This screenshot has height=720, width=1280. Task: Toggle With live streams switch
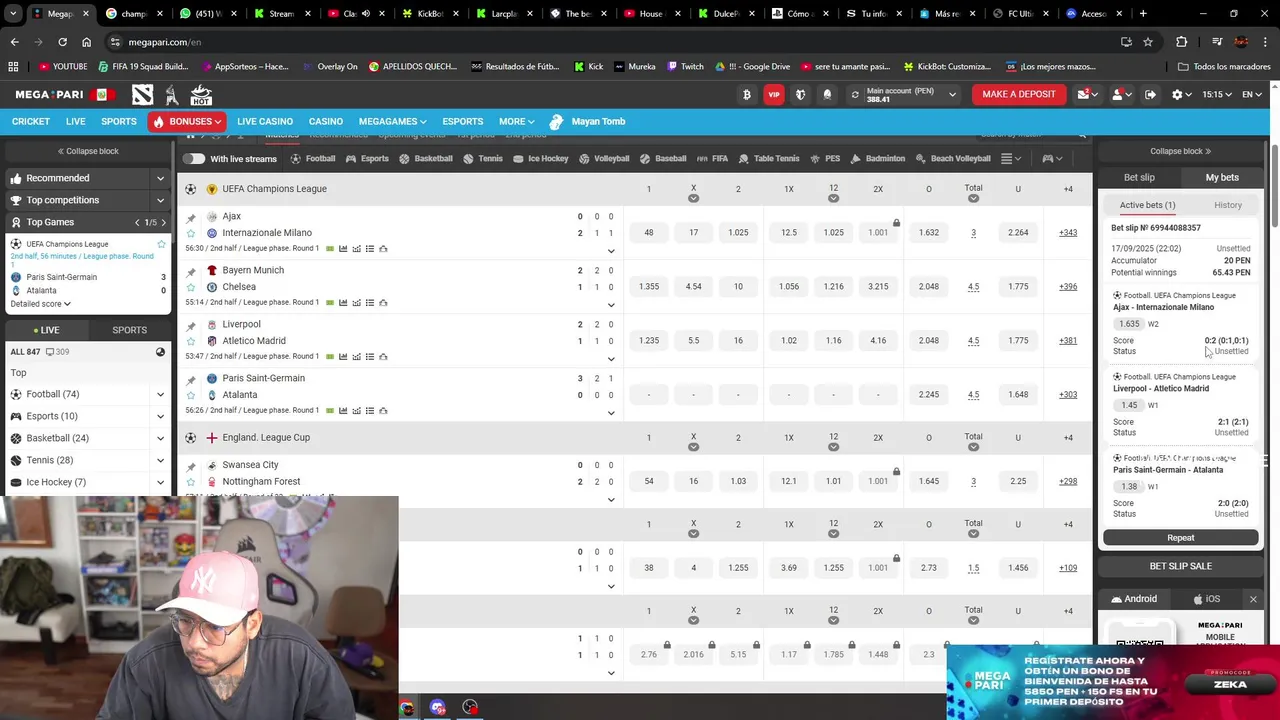(193, 158)
